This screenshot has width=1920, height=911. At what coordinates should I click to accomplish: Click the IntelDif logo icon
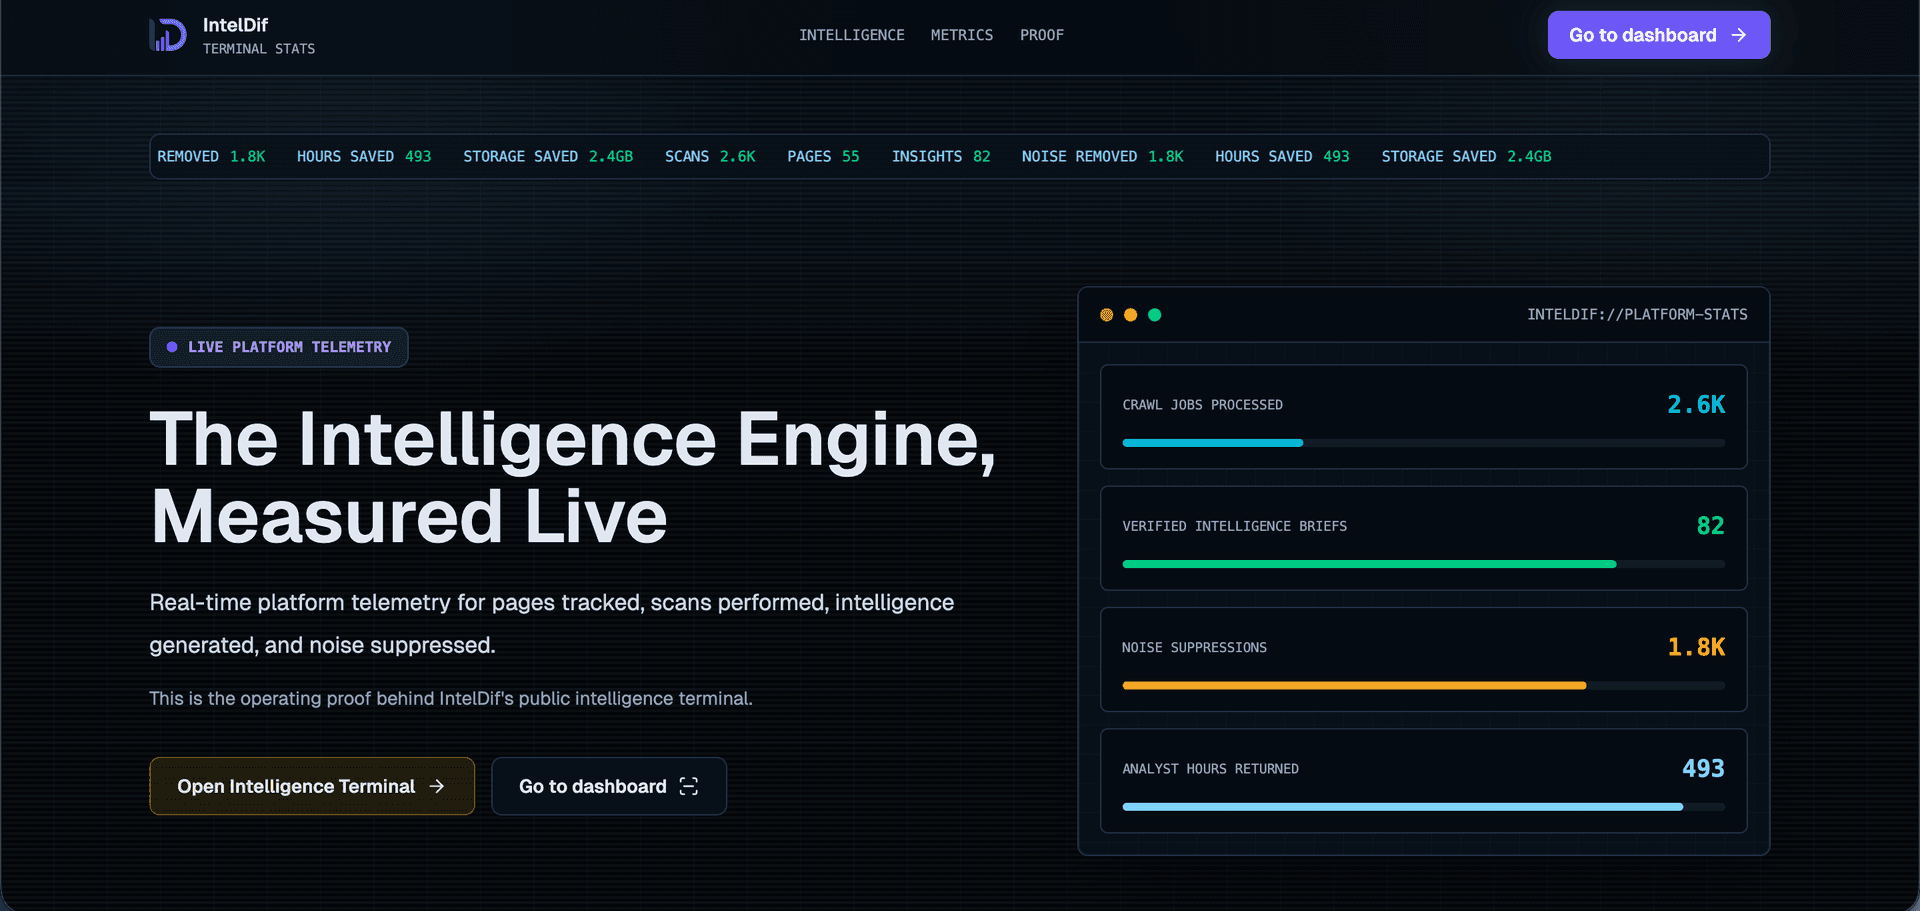(x=168, y=35)
